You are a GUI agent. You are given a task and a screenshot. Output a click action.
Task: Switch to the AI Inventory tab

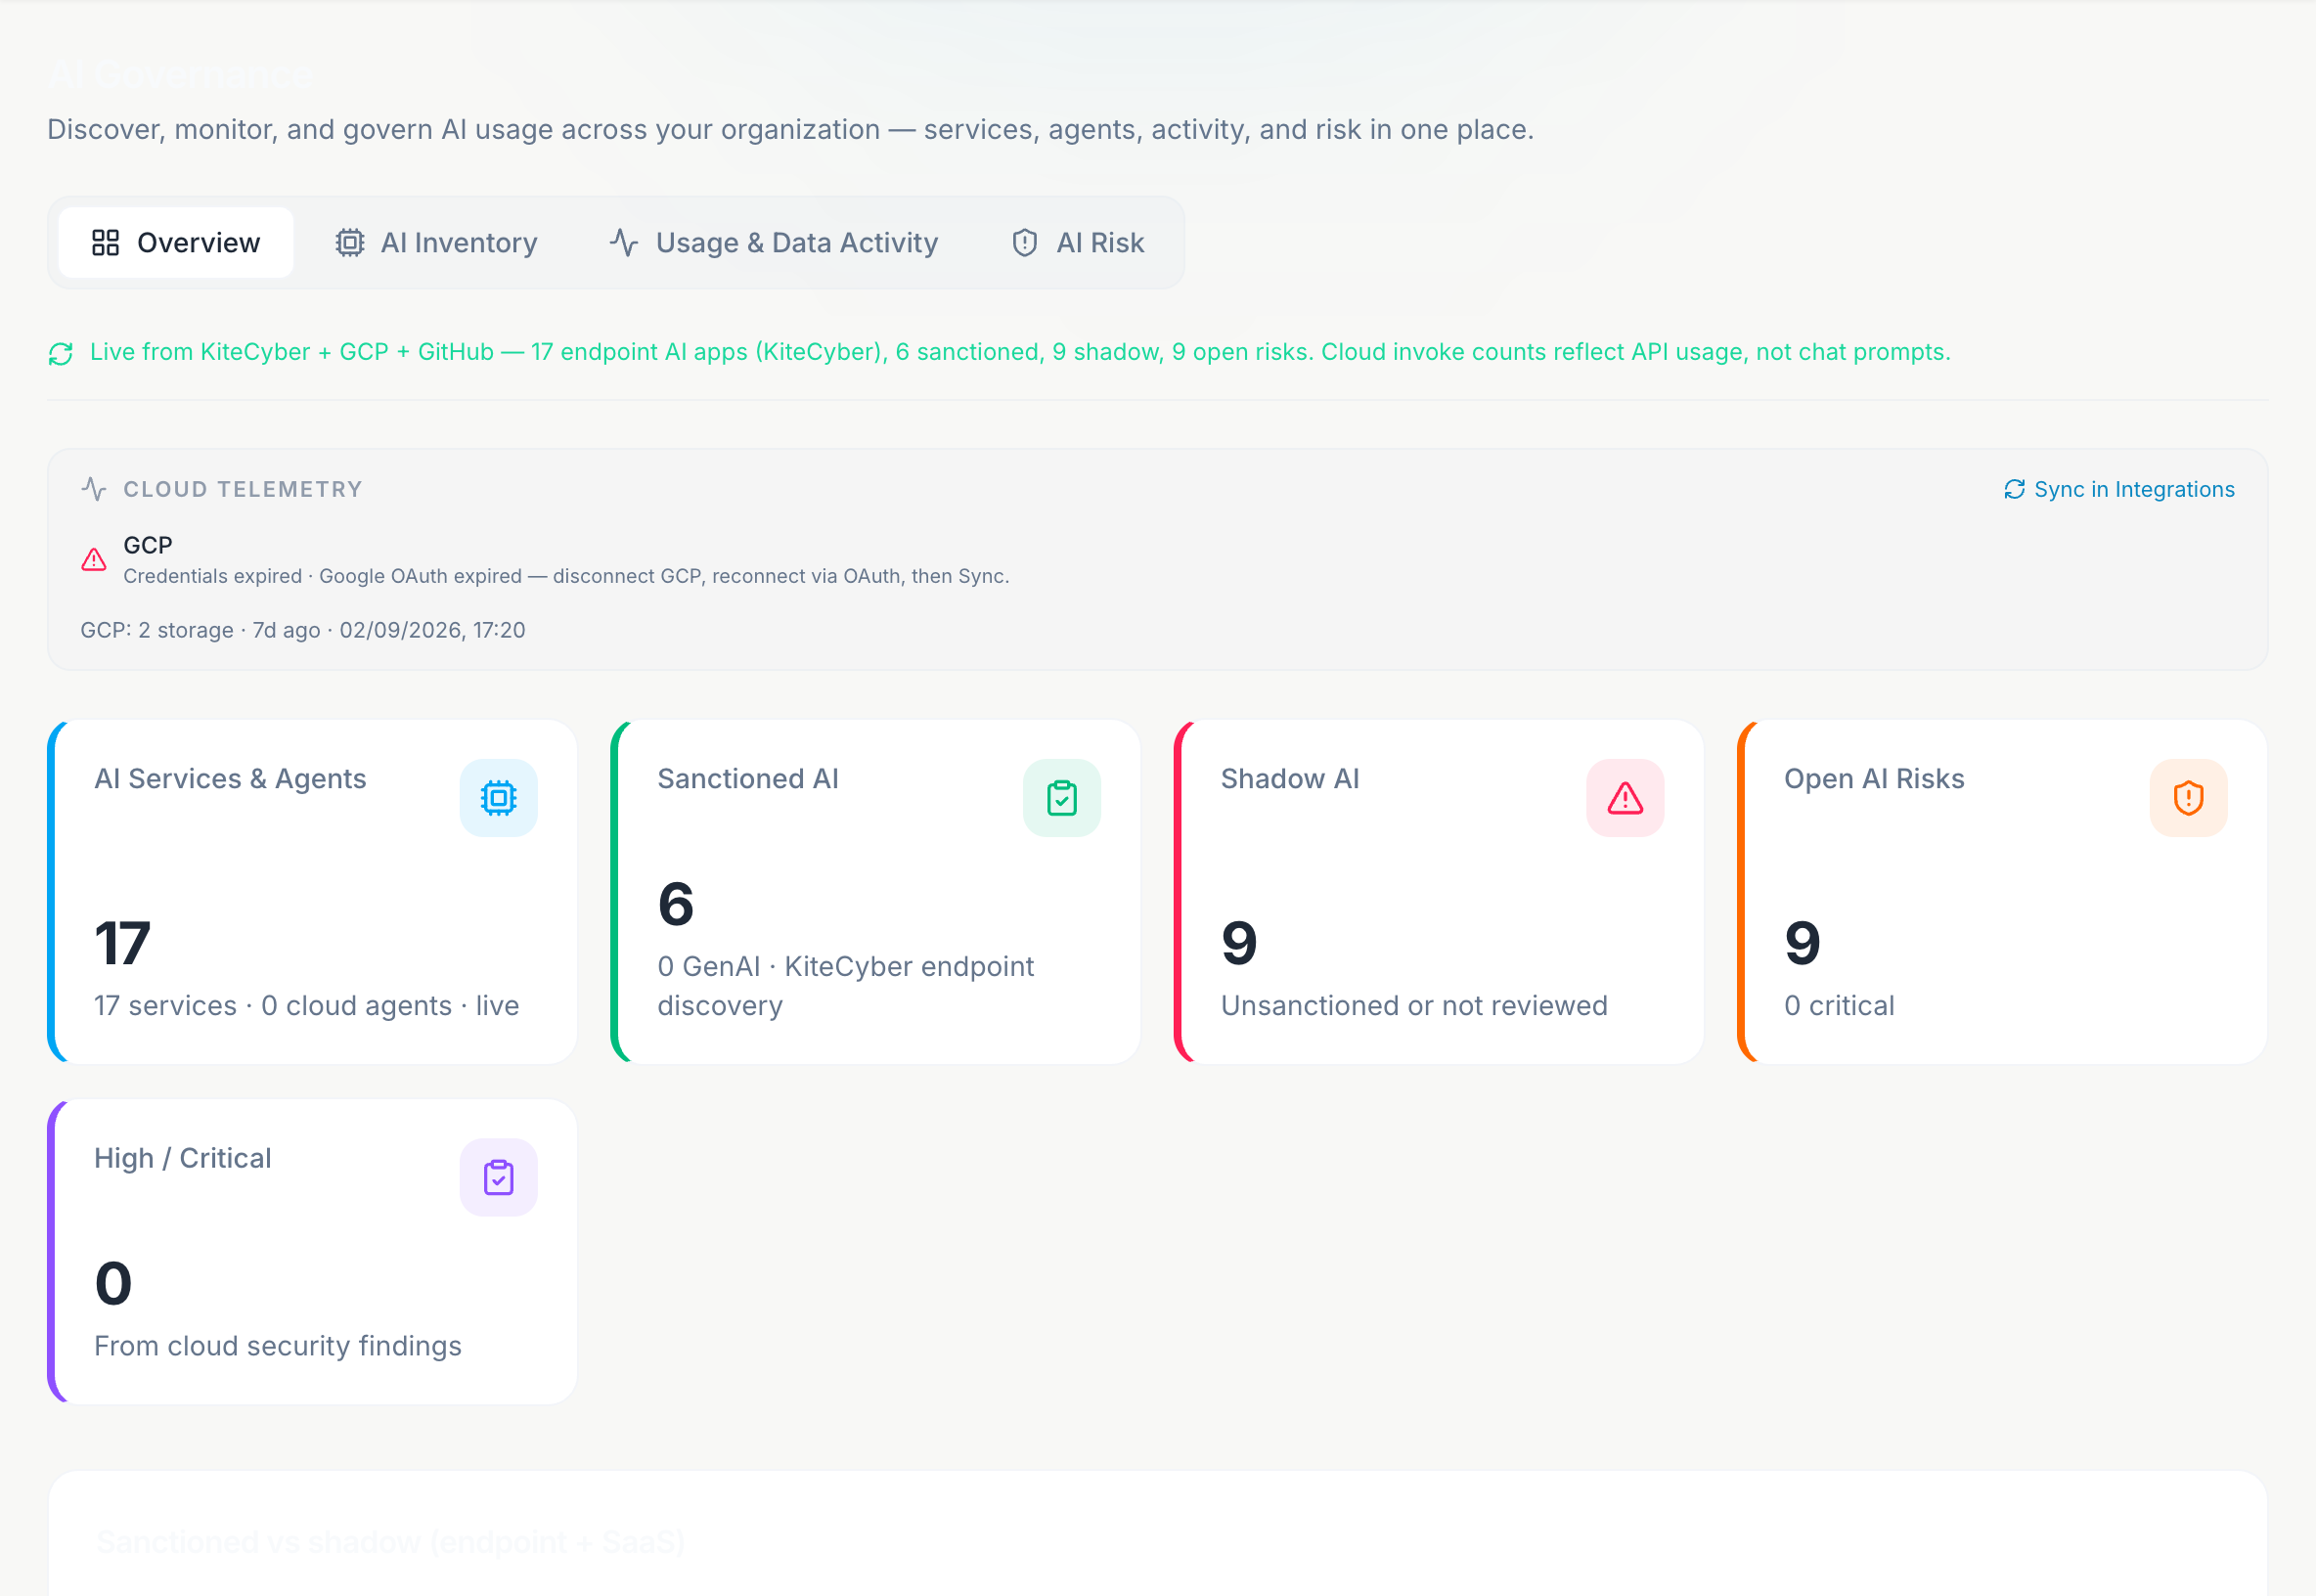point(436,242)
